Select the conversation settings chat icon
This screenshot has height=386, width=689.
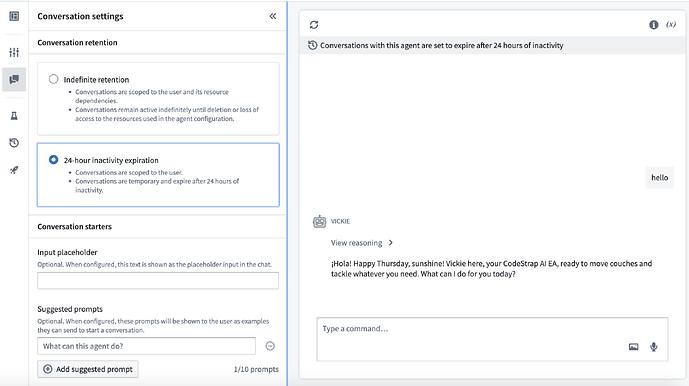(x=14, y=79)
